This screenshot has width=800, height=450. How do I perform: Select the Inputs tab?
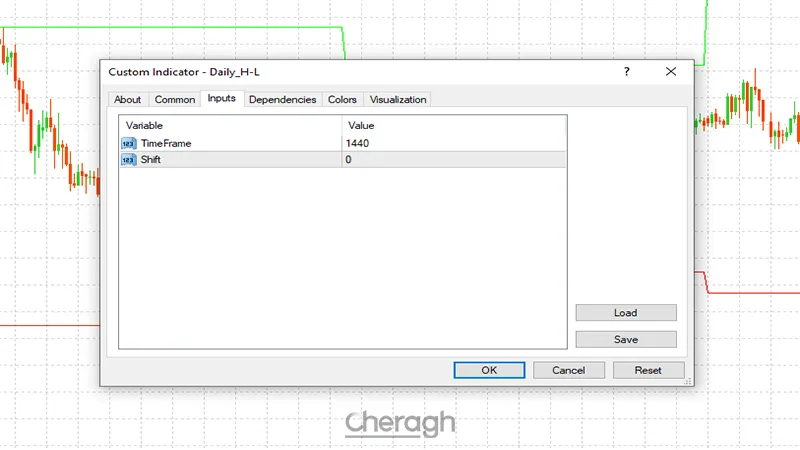(221, 98)
